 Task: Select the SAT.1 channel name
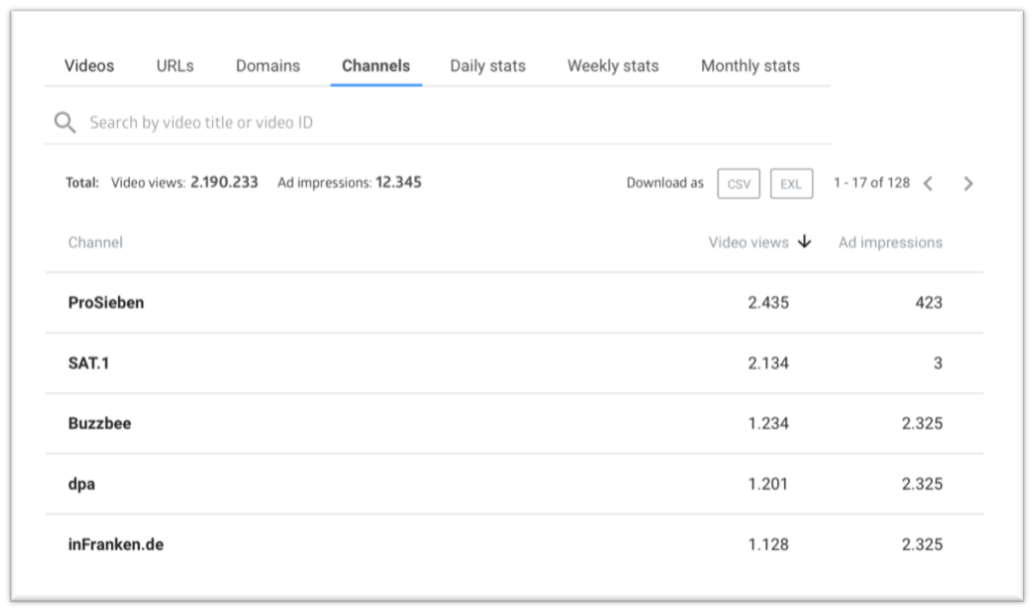[89, 363]
